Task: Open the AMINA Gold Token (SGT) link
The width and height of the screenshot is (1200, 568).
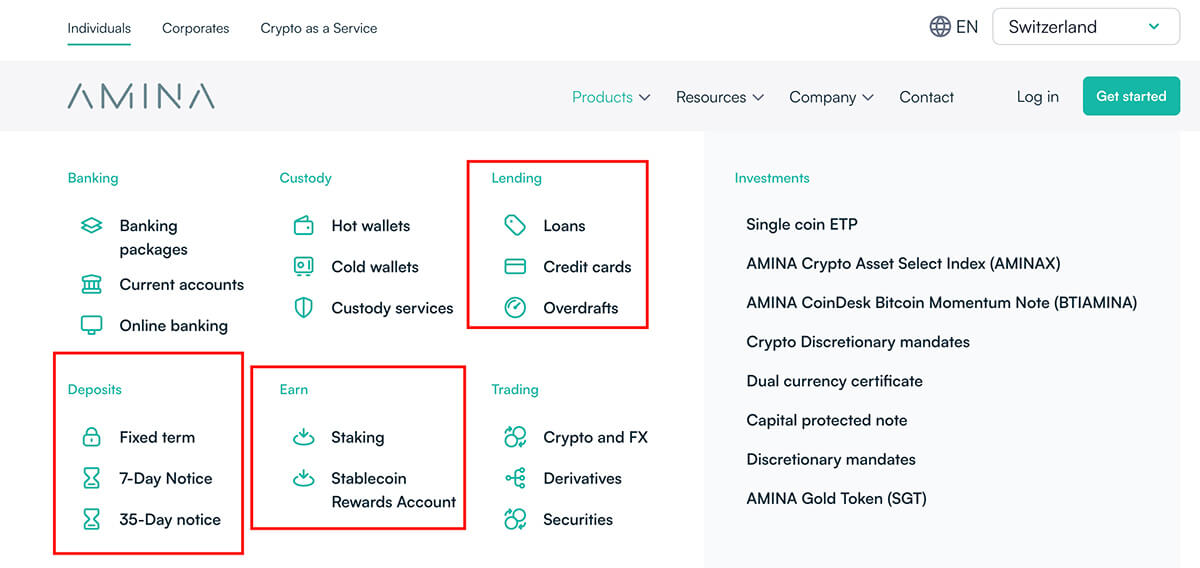Action: click(836, 498)
